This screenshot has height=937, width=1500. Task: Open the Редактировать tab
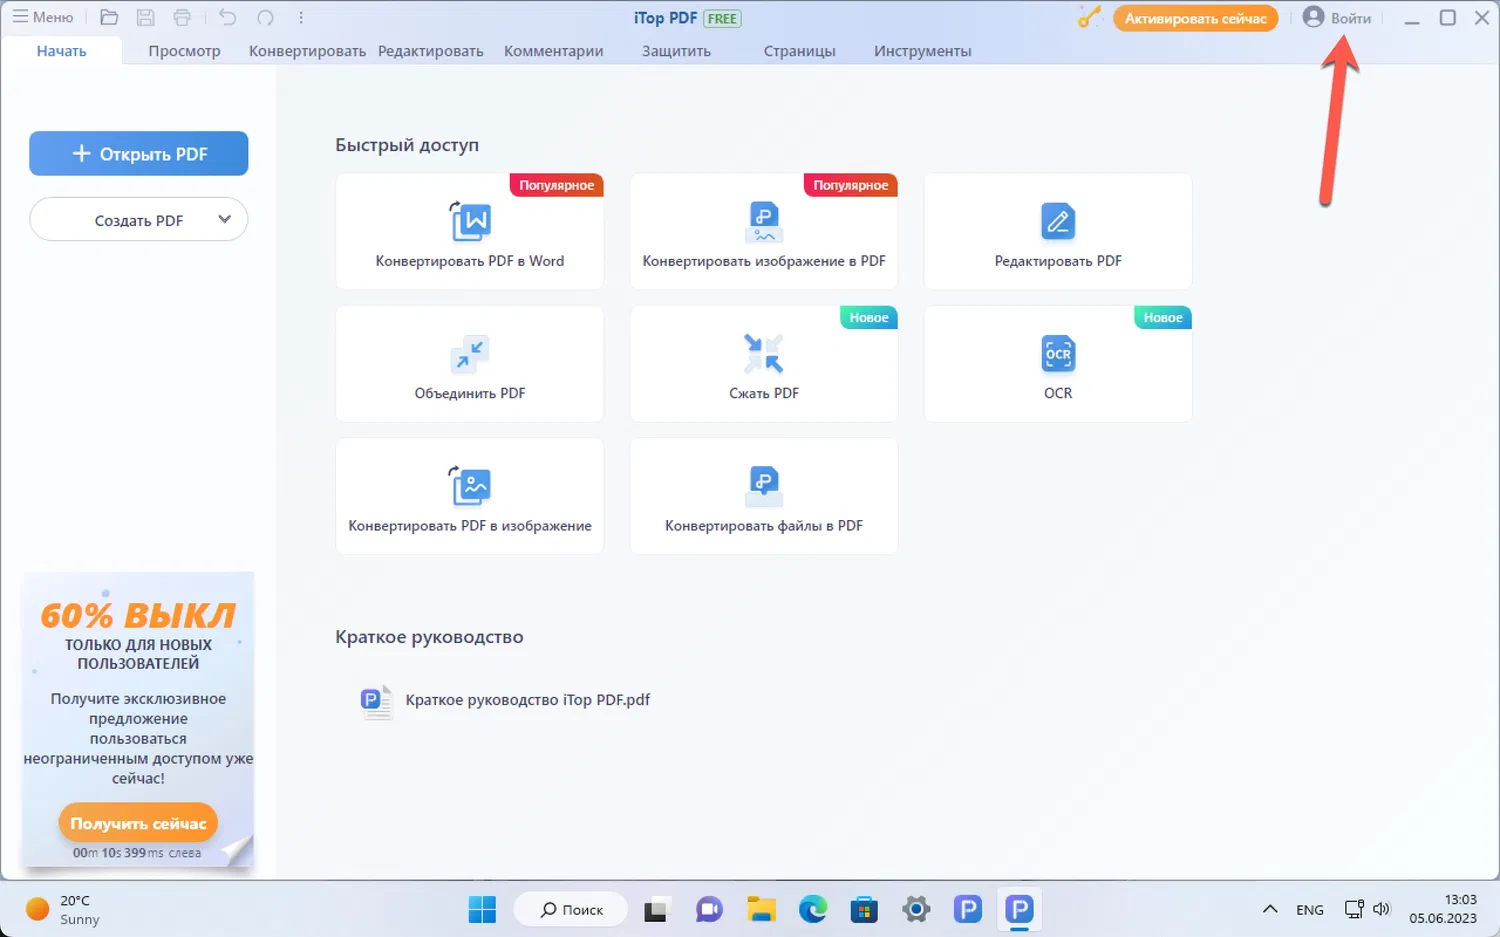(431, 51)
